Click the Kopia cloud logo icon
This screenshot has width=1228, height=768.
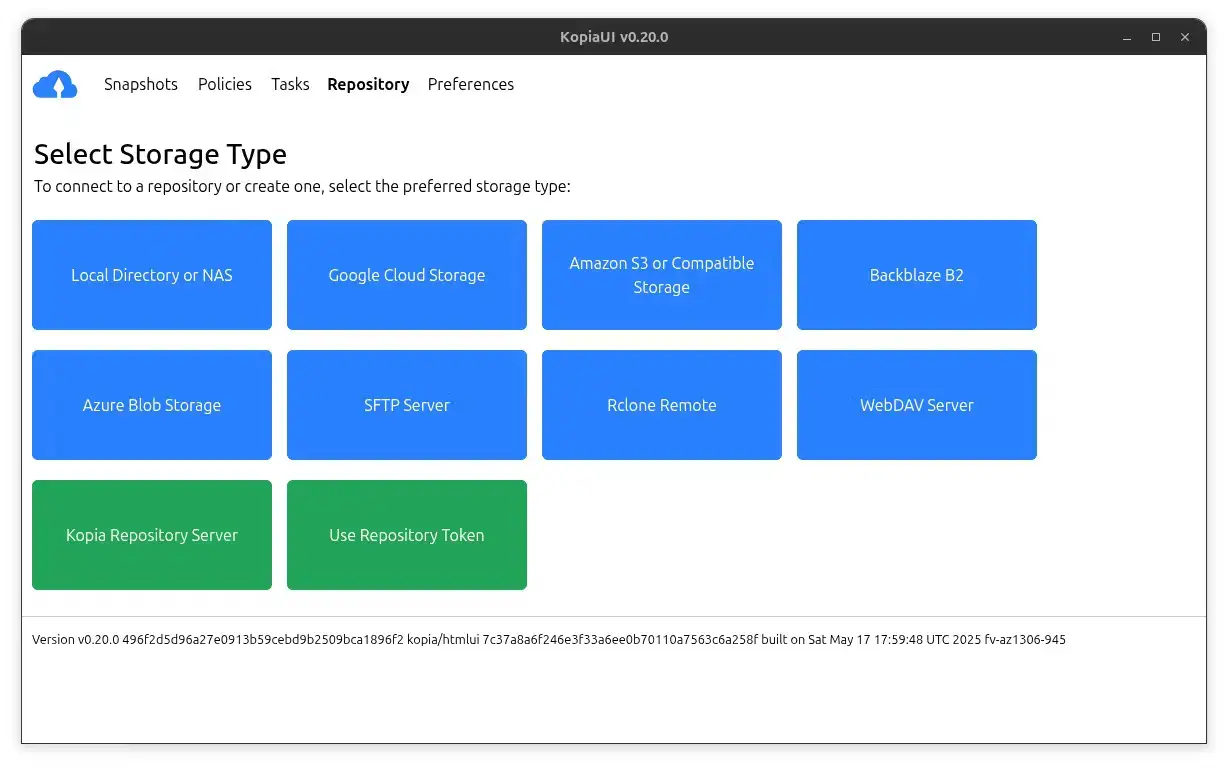coord(55,84)
